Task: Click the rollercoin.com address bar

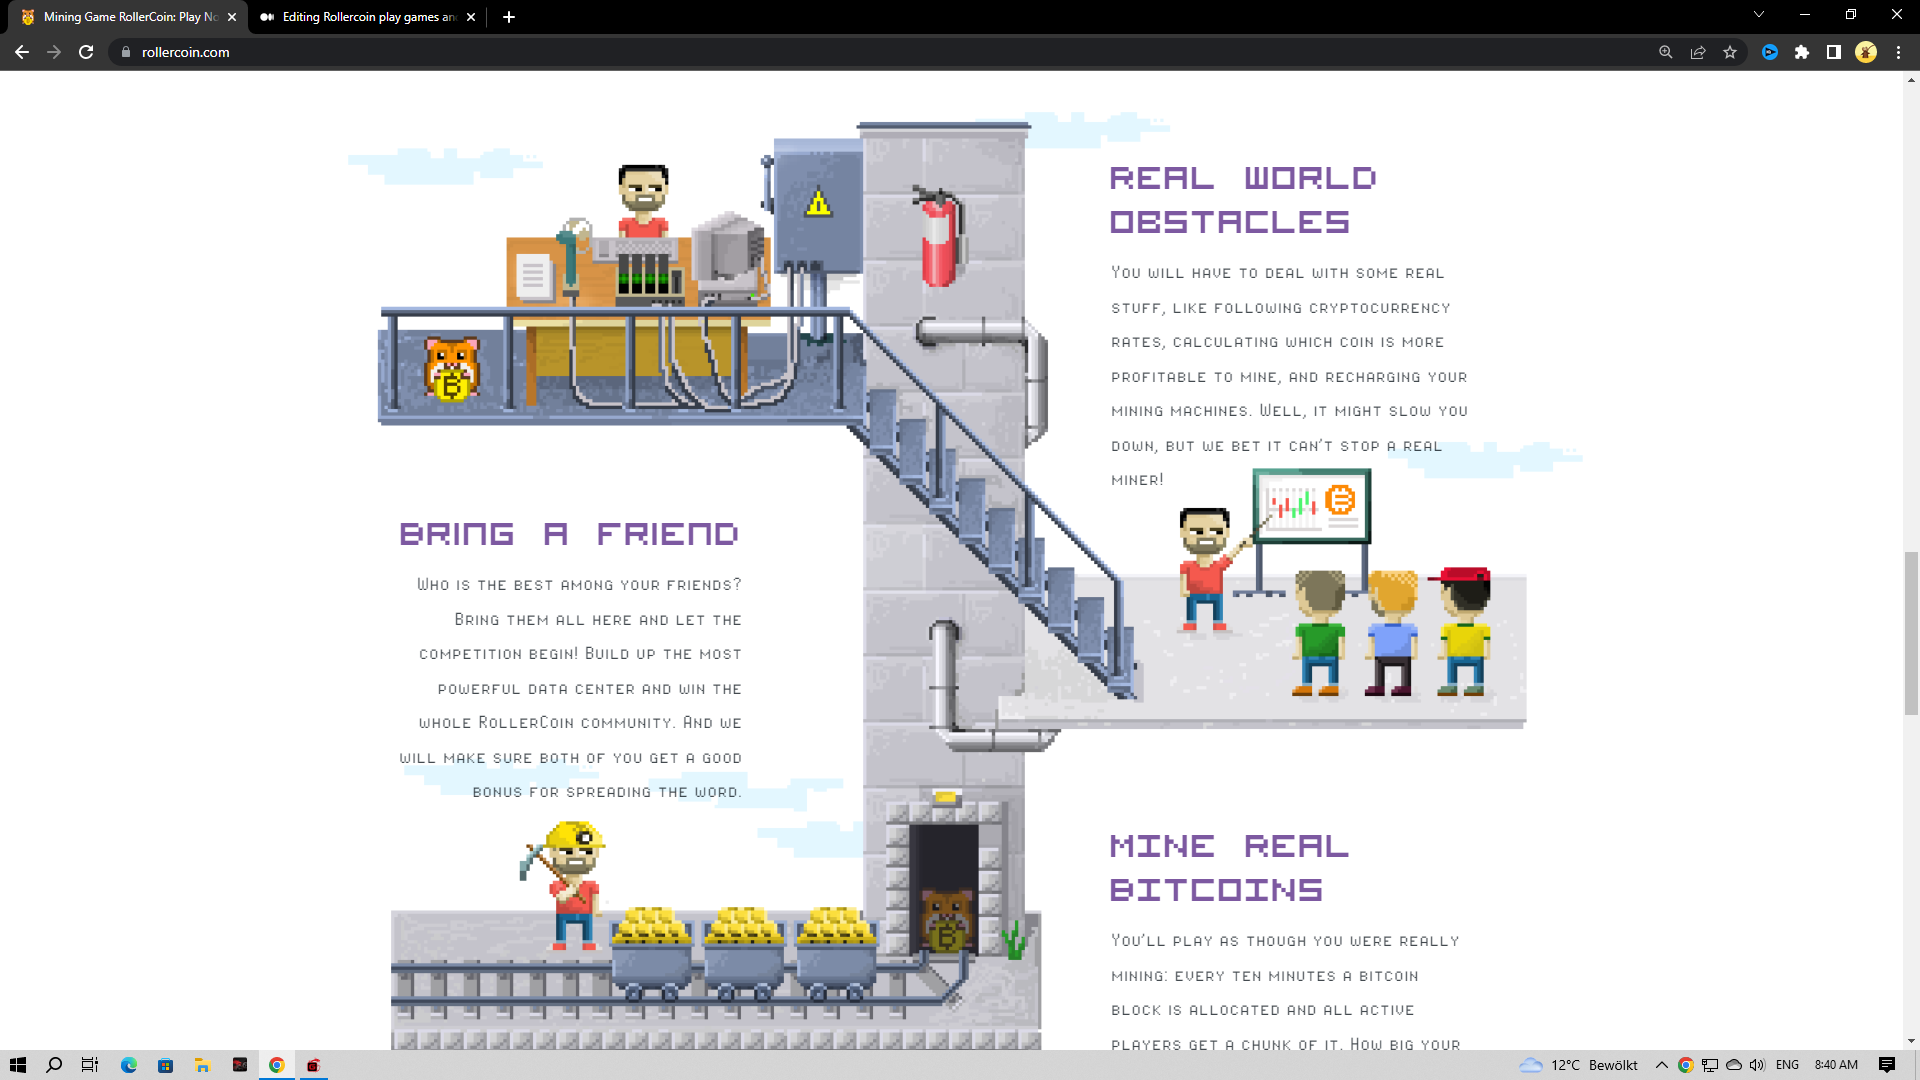Action: (x=880, y=52)
